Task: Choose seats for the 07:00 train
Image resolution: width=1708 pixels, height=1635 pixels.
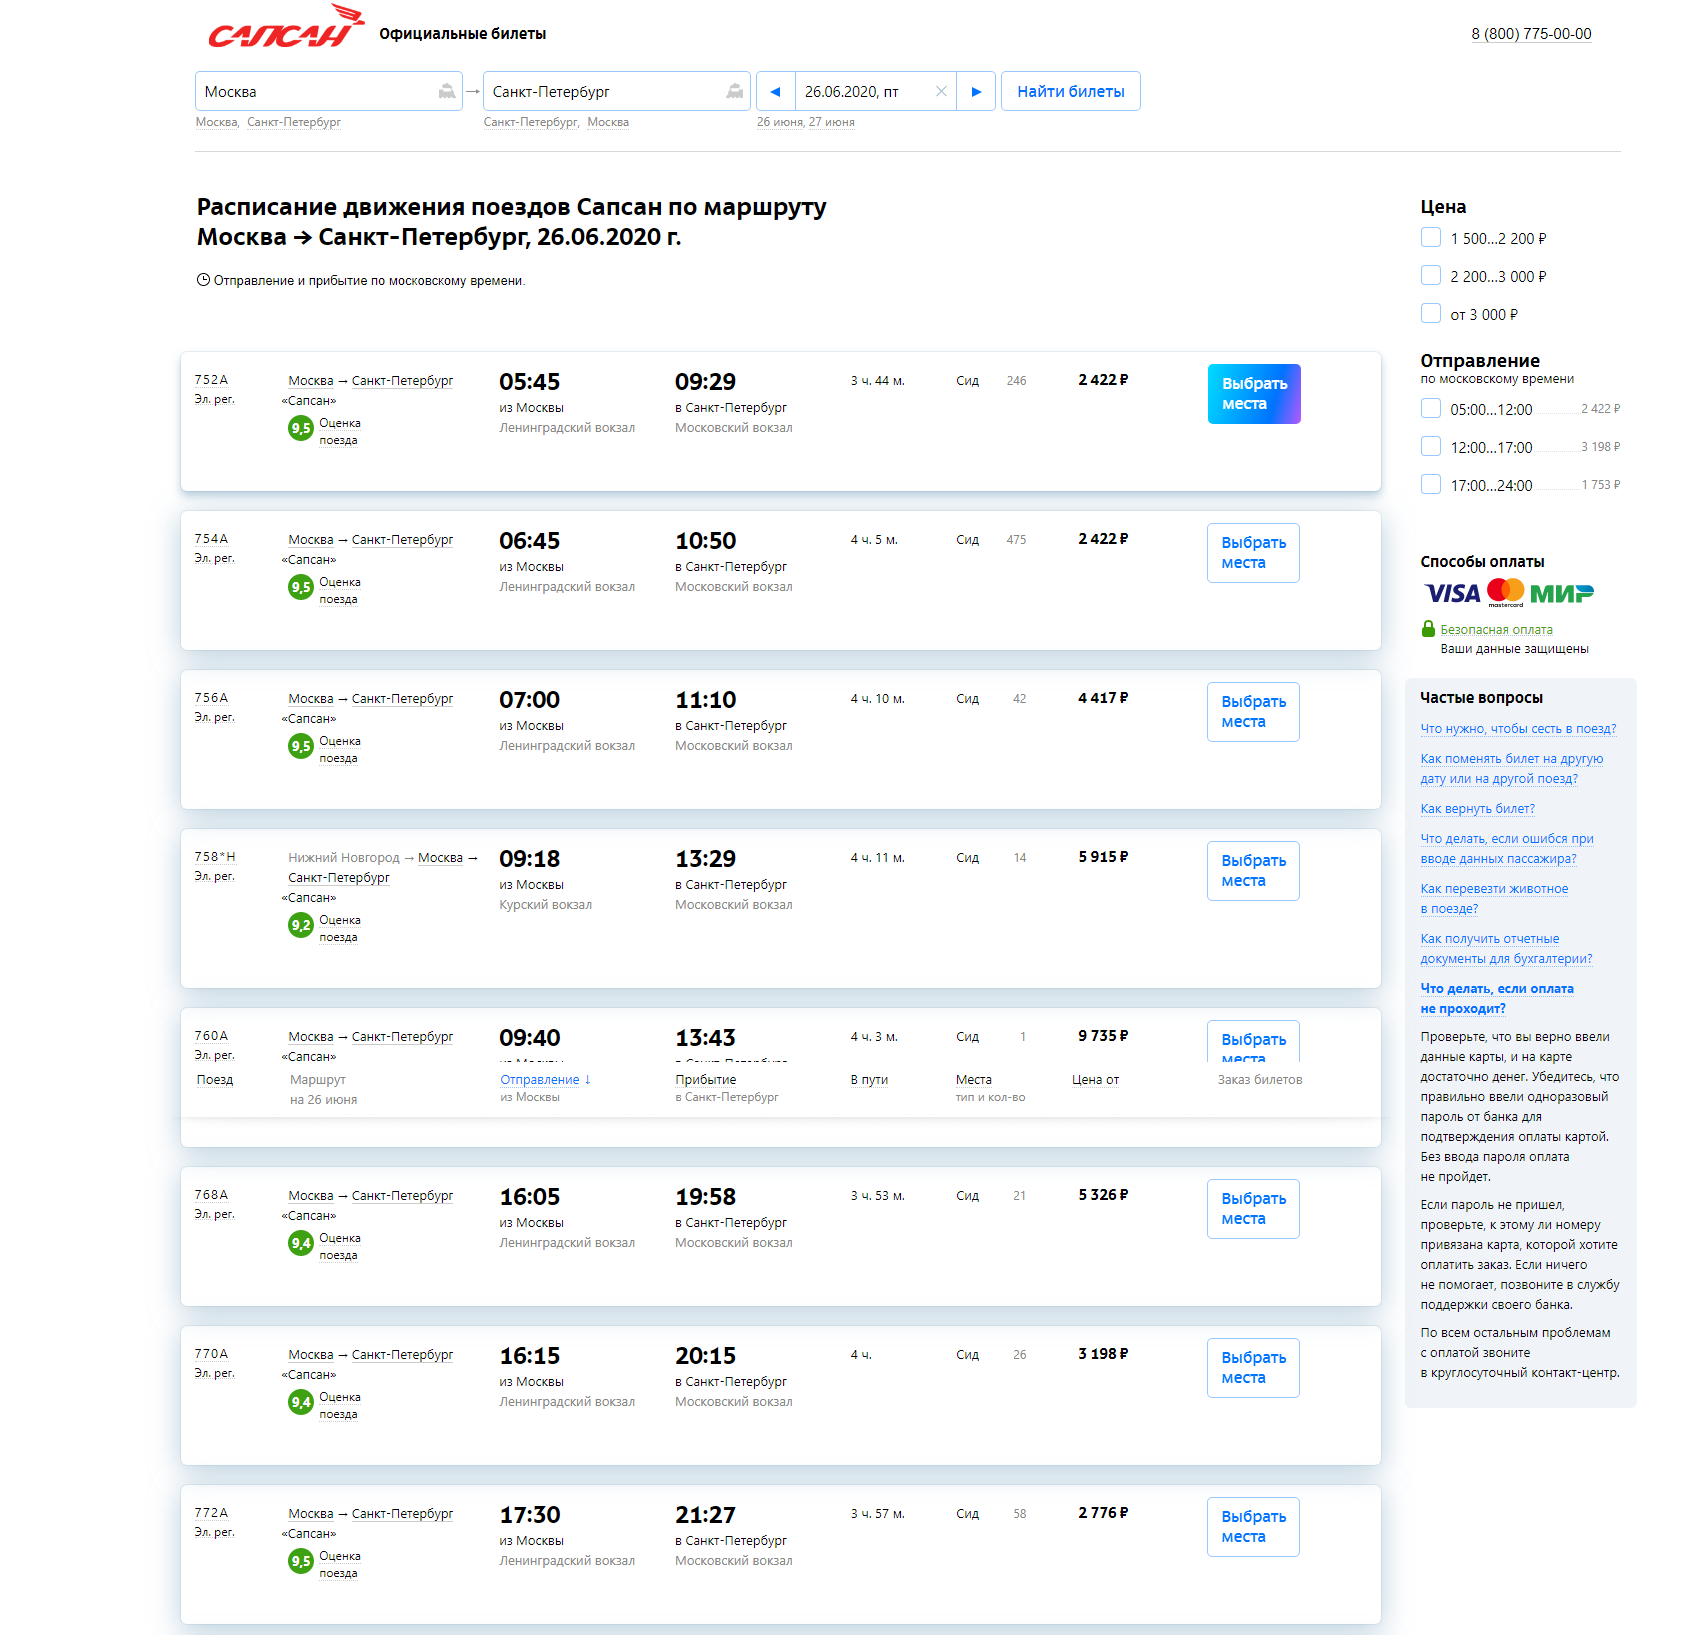Action: (1253, 712)
